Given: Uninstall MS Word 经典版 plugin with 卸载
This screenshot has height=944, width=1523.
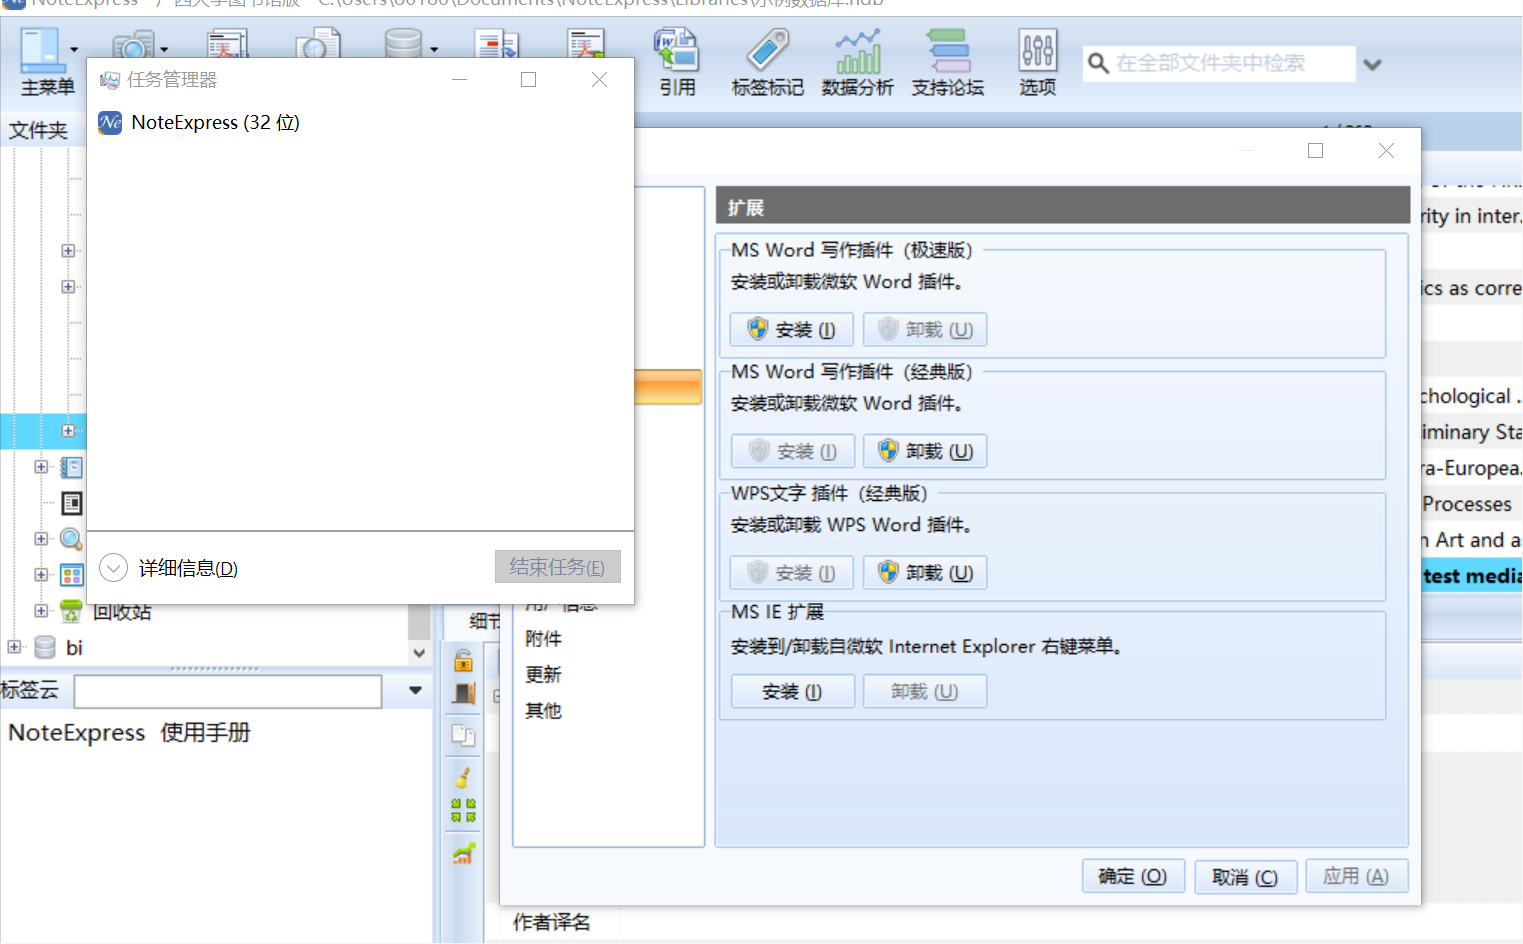Looking at the screenshot, I should [925, 451].
